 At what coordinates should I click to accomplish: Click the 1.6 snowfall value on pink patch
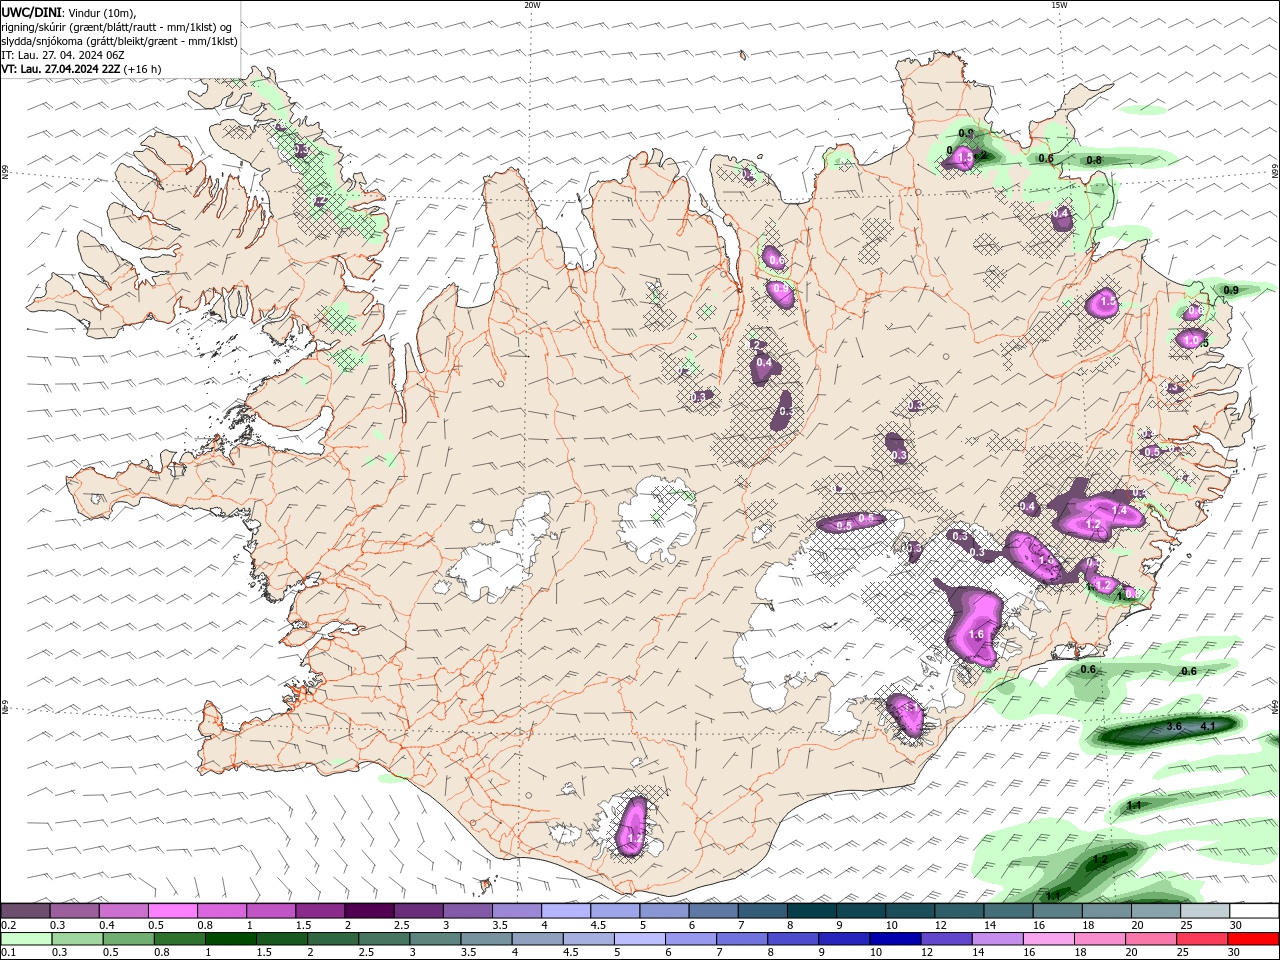(x=977, y=635)
